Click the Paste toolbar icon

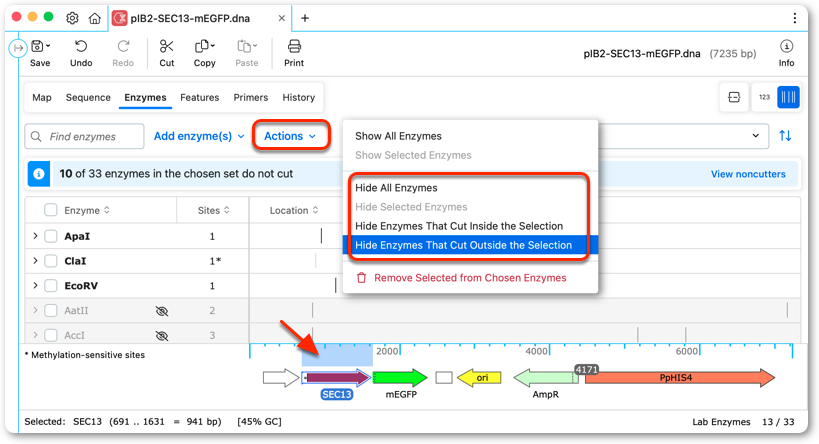[244, 46]
